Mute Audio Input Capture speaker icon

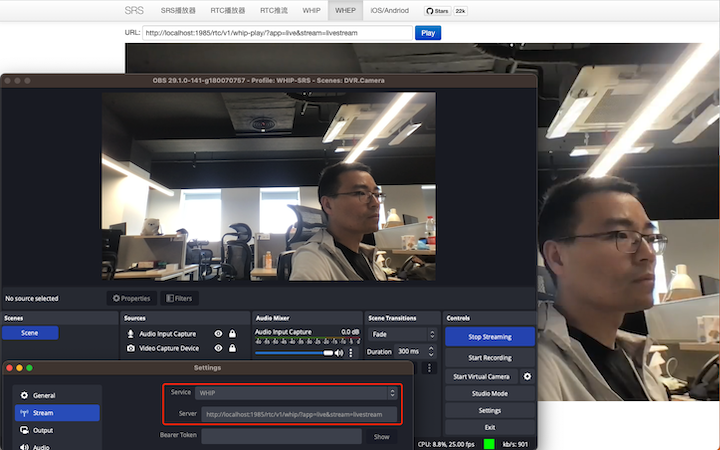coord(338,353)
